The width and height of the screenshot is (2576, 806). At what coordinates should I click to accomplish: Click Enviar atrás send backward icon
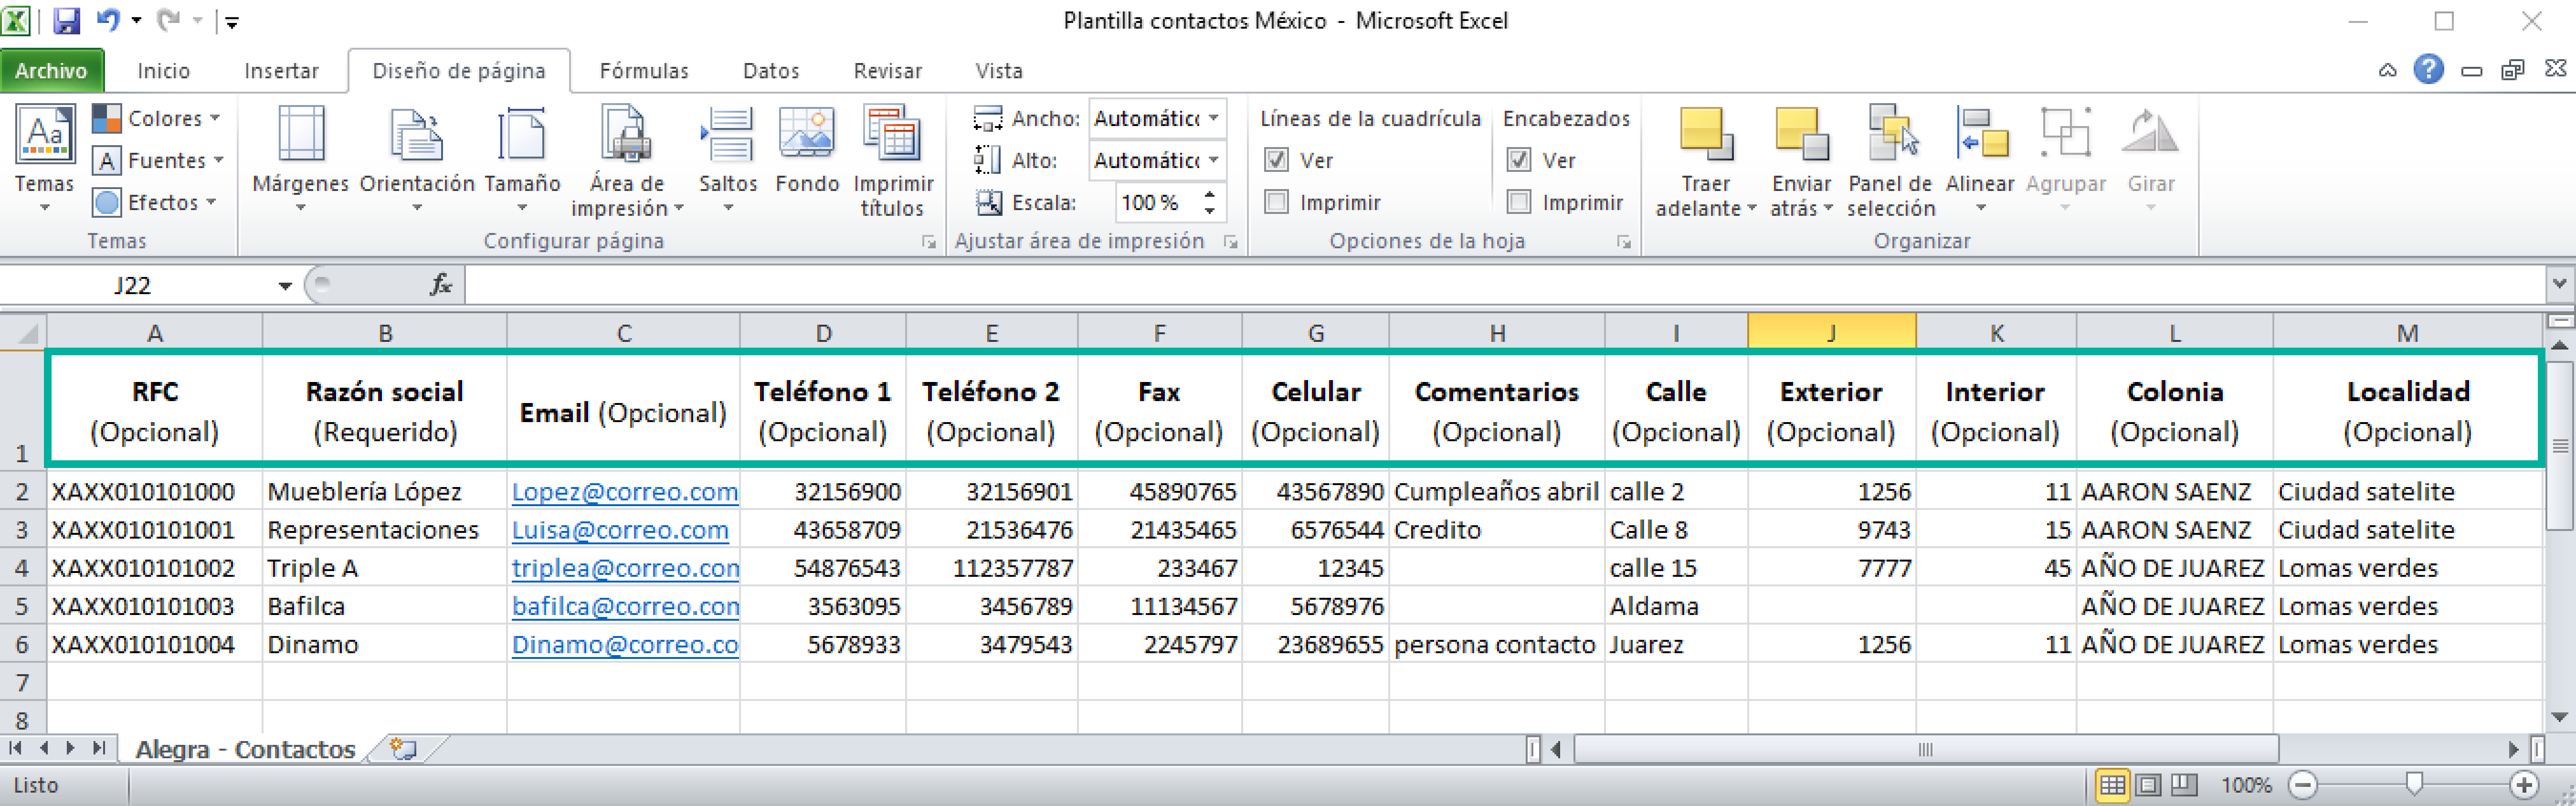click(1801, 135)
